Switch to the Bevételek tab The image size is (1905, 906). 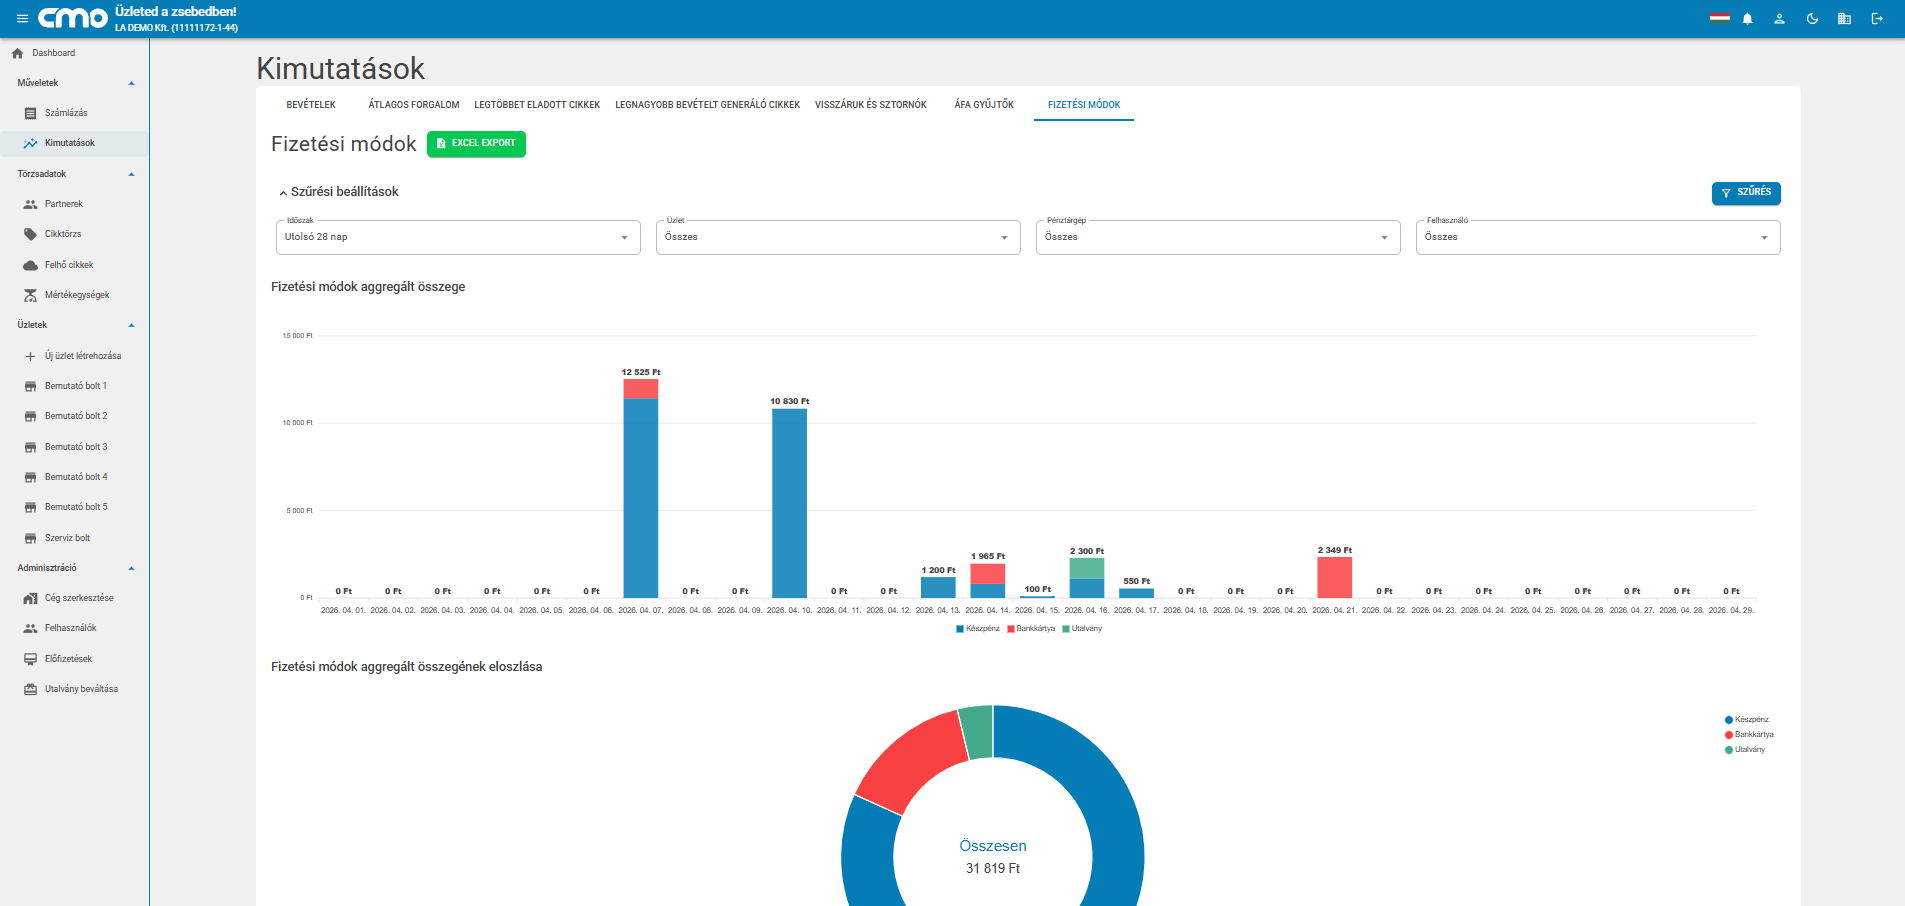tap(311, 105)
